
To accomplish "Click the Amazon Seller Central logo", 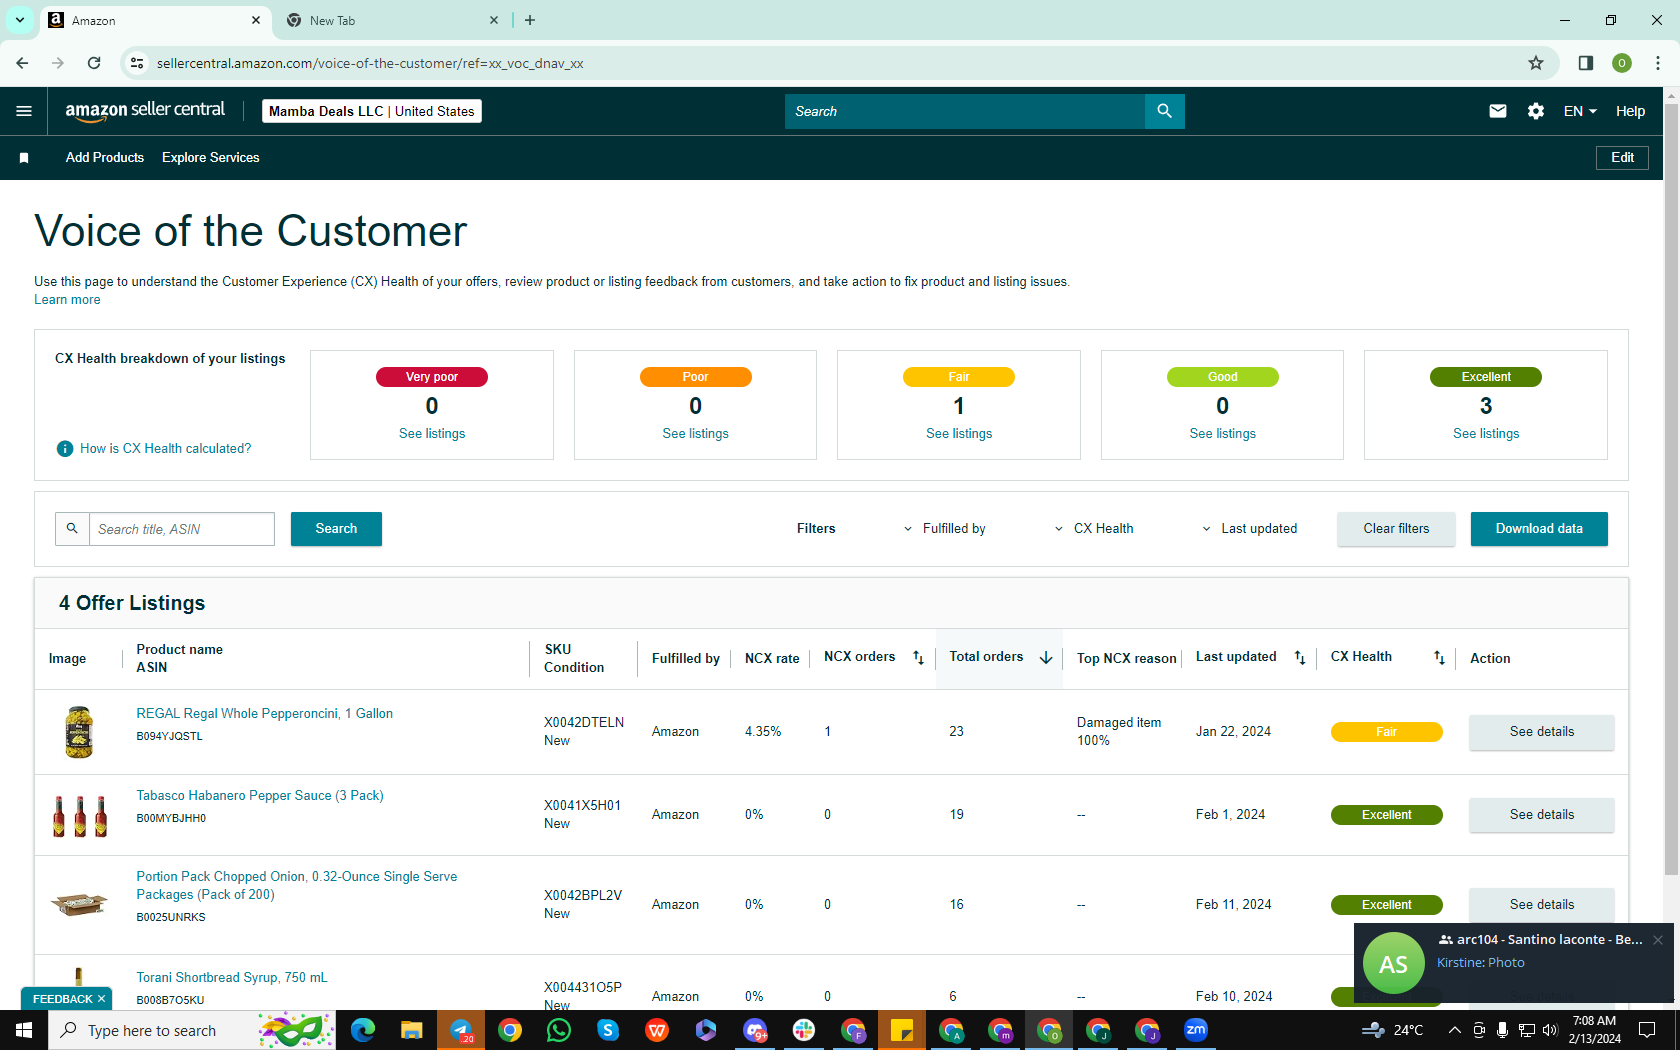I will point(145,111).
